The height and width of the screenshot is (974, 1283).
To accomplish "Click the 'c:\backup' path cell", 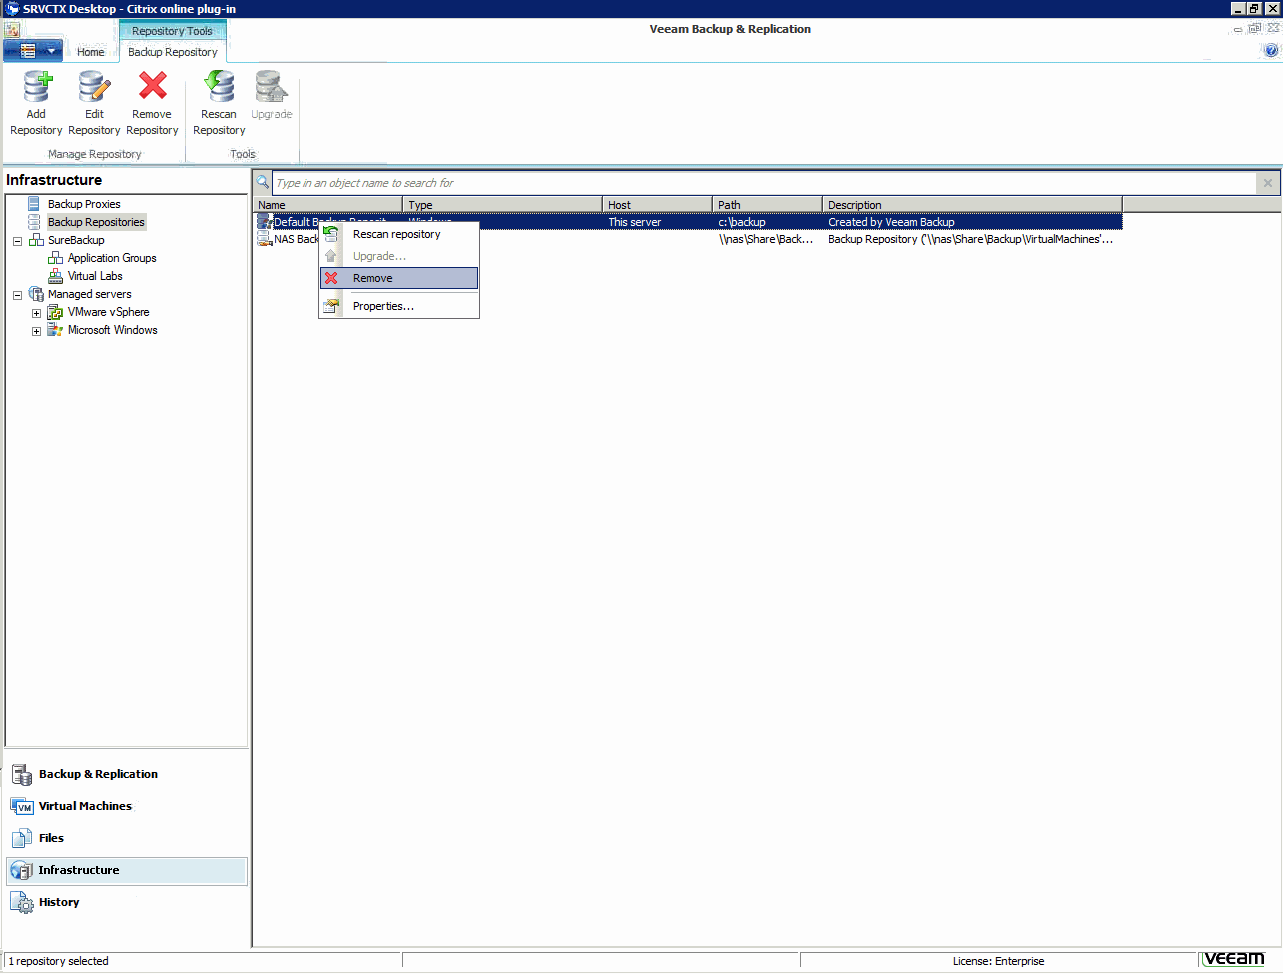I will [742, 222].
